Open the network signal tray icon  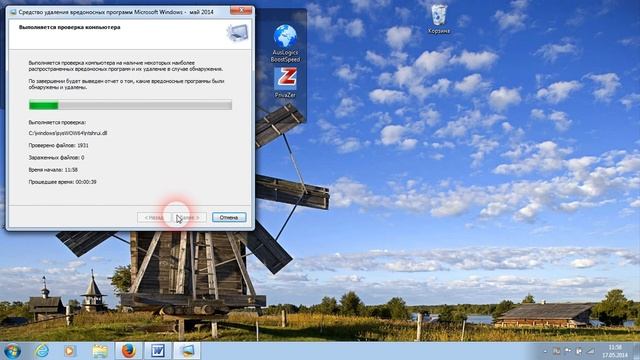coord(591,351)
